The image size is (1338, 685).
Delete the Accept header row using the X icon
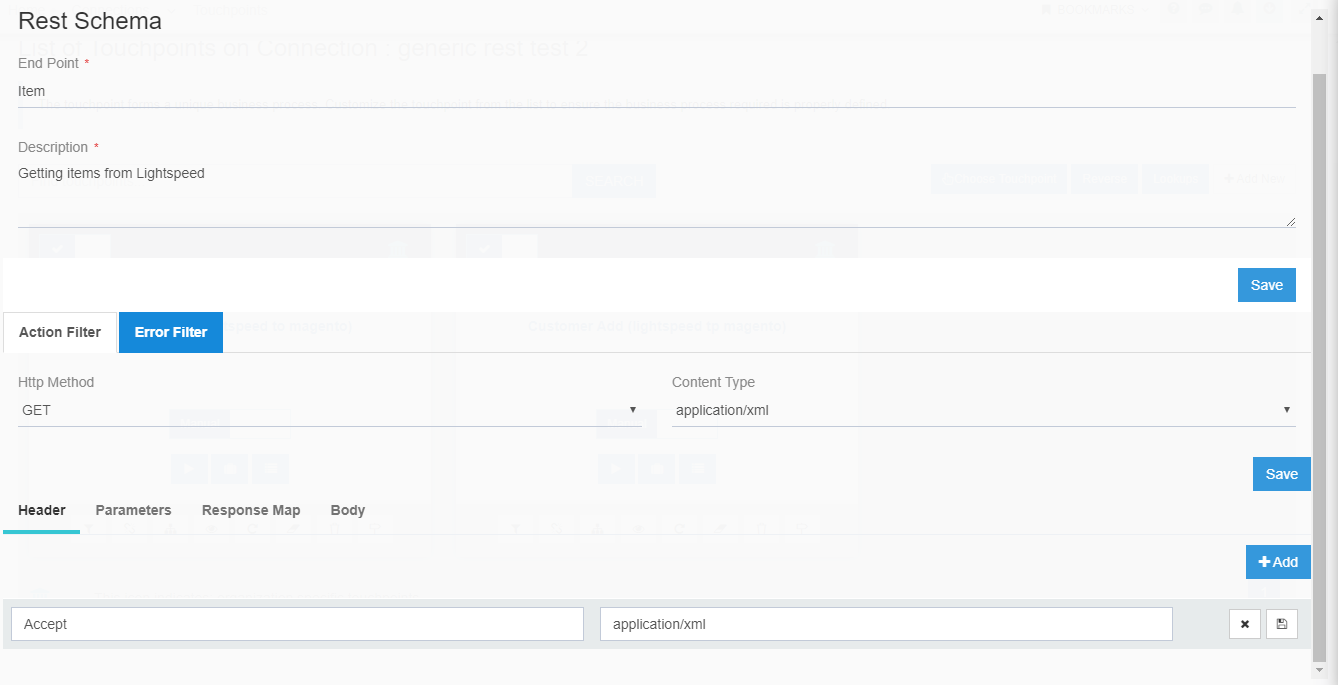coord(1244,623)
